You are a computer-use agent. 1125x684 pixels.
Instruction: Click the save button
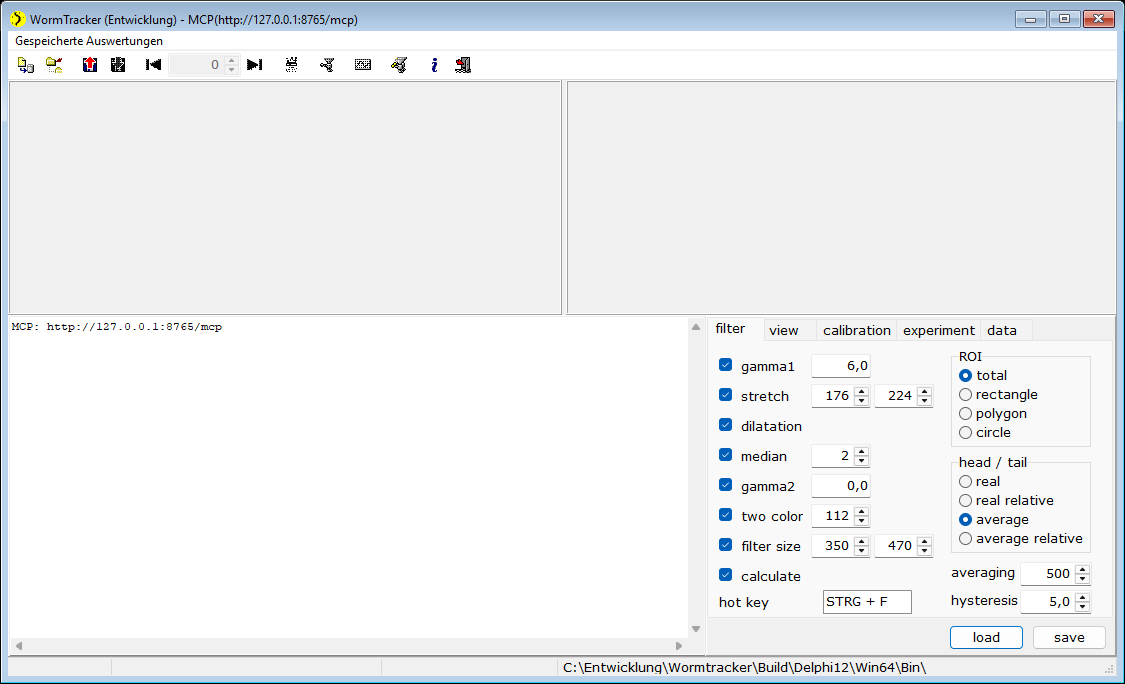pos(1069,637)
